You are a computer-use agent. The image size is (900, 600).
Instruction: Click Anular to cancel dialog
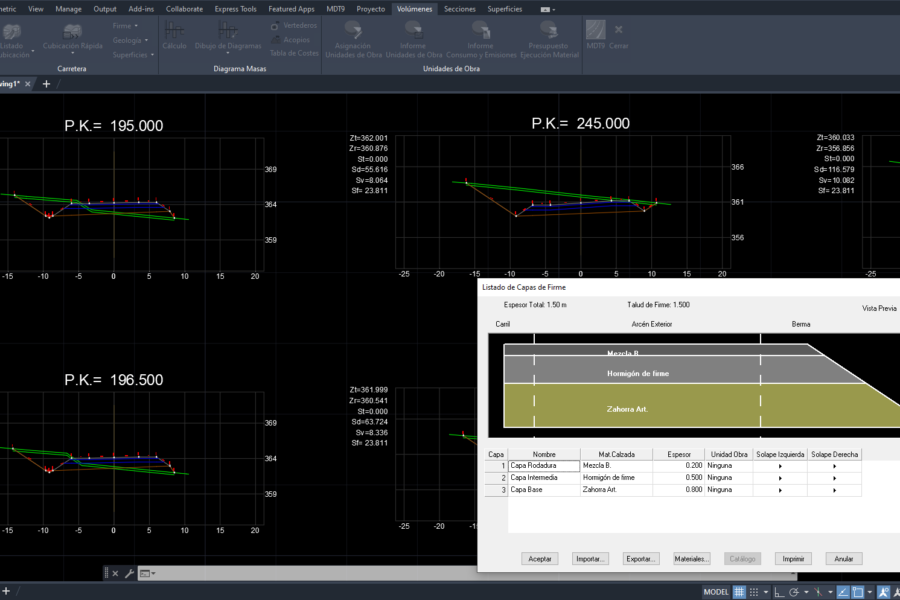click(844, 559)
